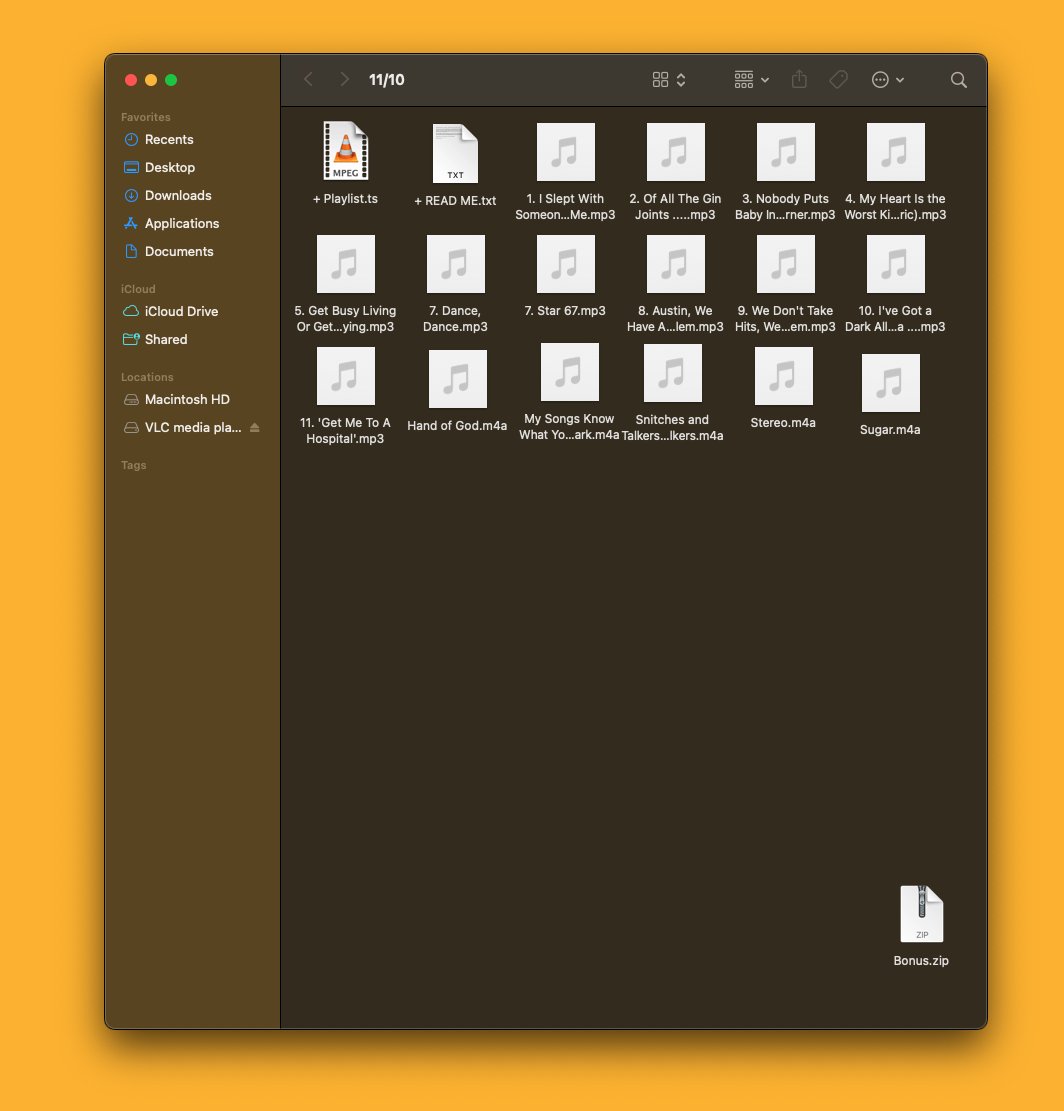Click the Tags section header
1064x1111 pixels.
133,465
